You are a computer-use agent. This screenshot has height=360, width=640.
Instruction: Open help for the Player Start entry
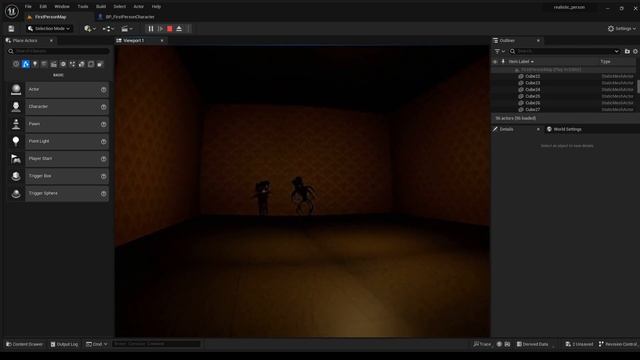(x=104, y=159)
